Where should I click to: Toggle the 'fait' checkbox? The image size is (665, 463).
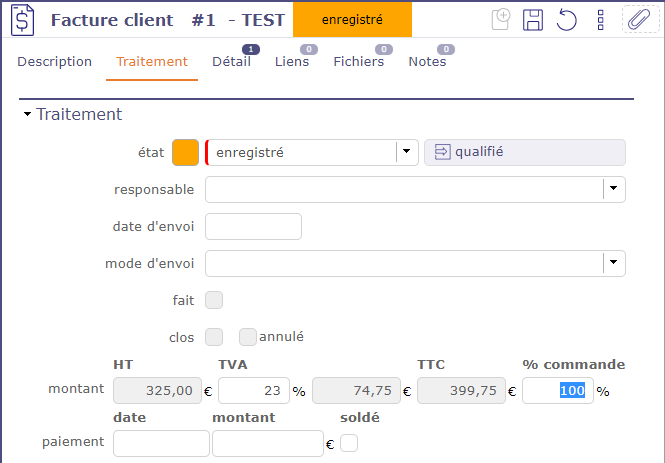[x=214, y=300]
